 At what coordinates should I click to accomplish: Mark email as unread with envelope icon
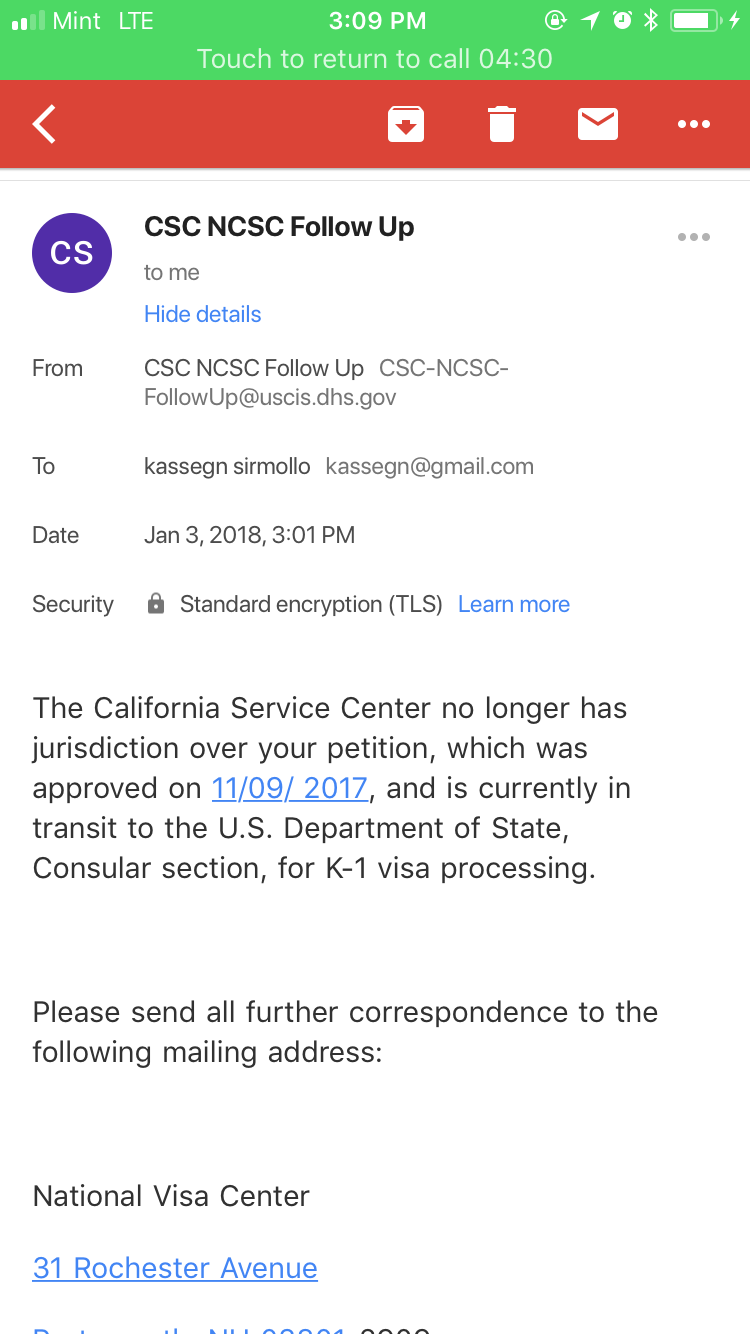tap(598, 124)
